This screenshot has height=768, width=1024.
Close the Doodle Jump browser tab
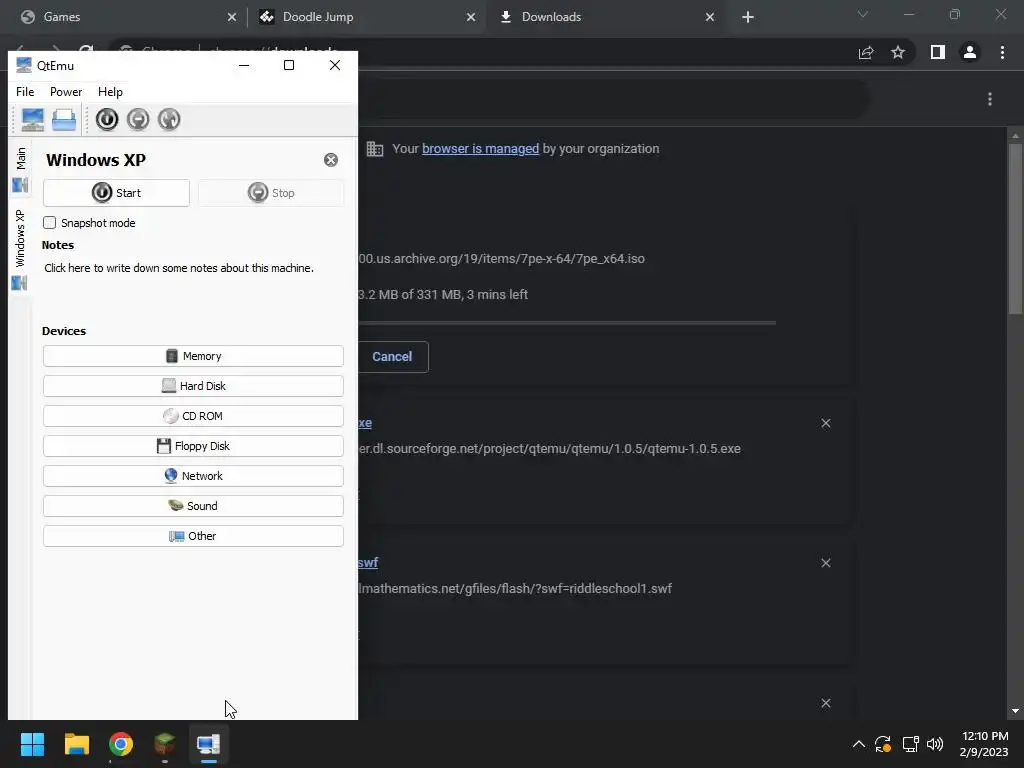[471, 18]
